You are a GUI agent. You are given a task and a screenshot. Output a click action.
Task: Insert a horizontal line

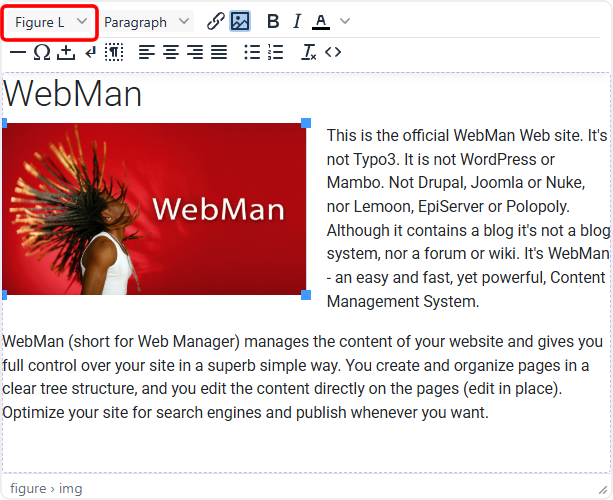[17, 52]
